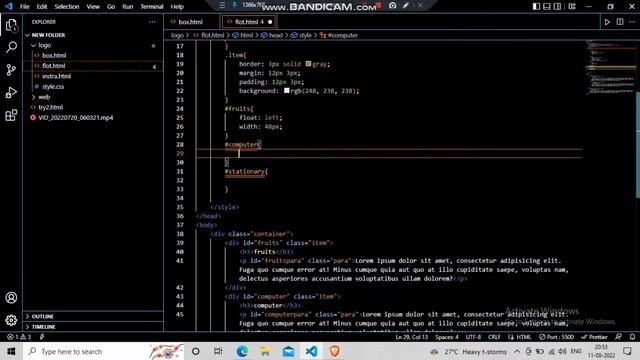Click #computer breadcrumb item

[x=342, y=36]
